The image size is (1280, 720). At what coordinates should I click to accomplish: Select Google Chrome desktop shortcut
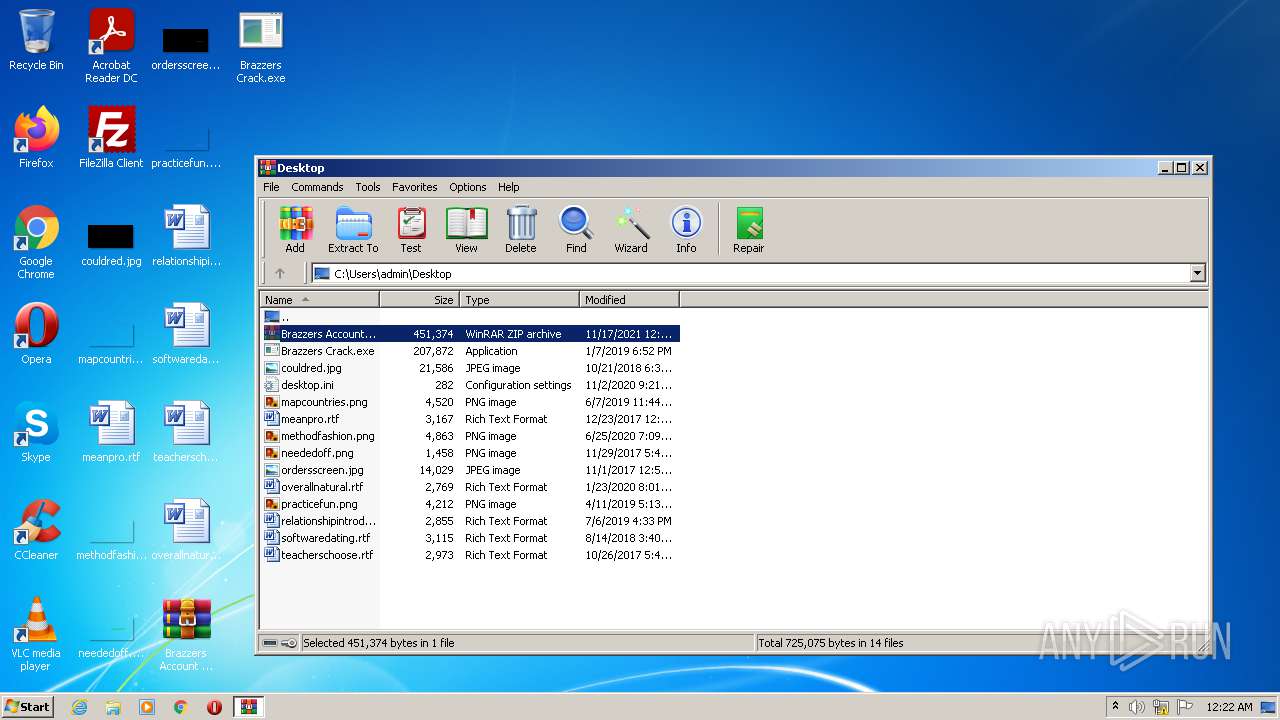[36, 242]
